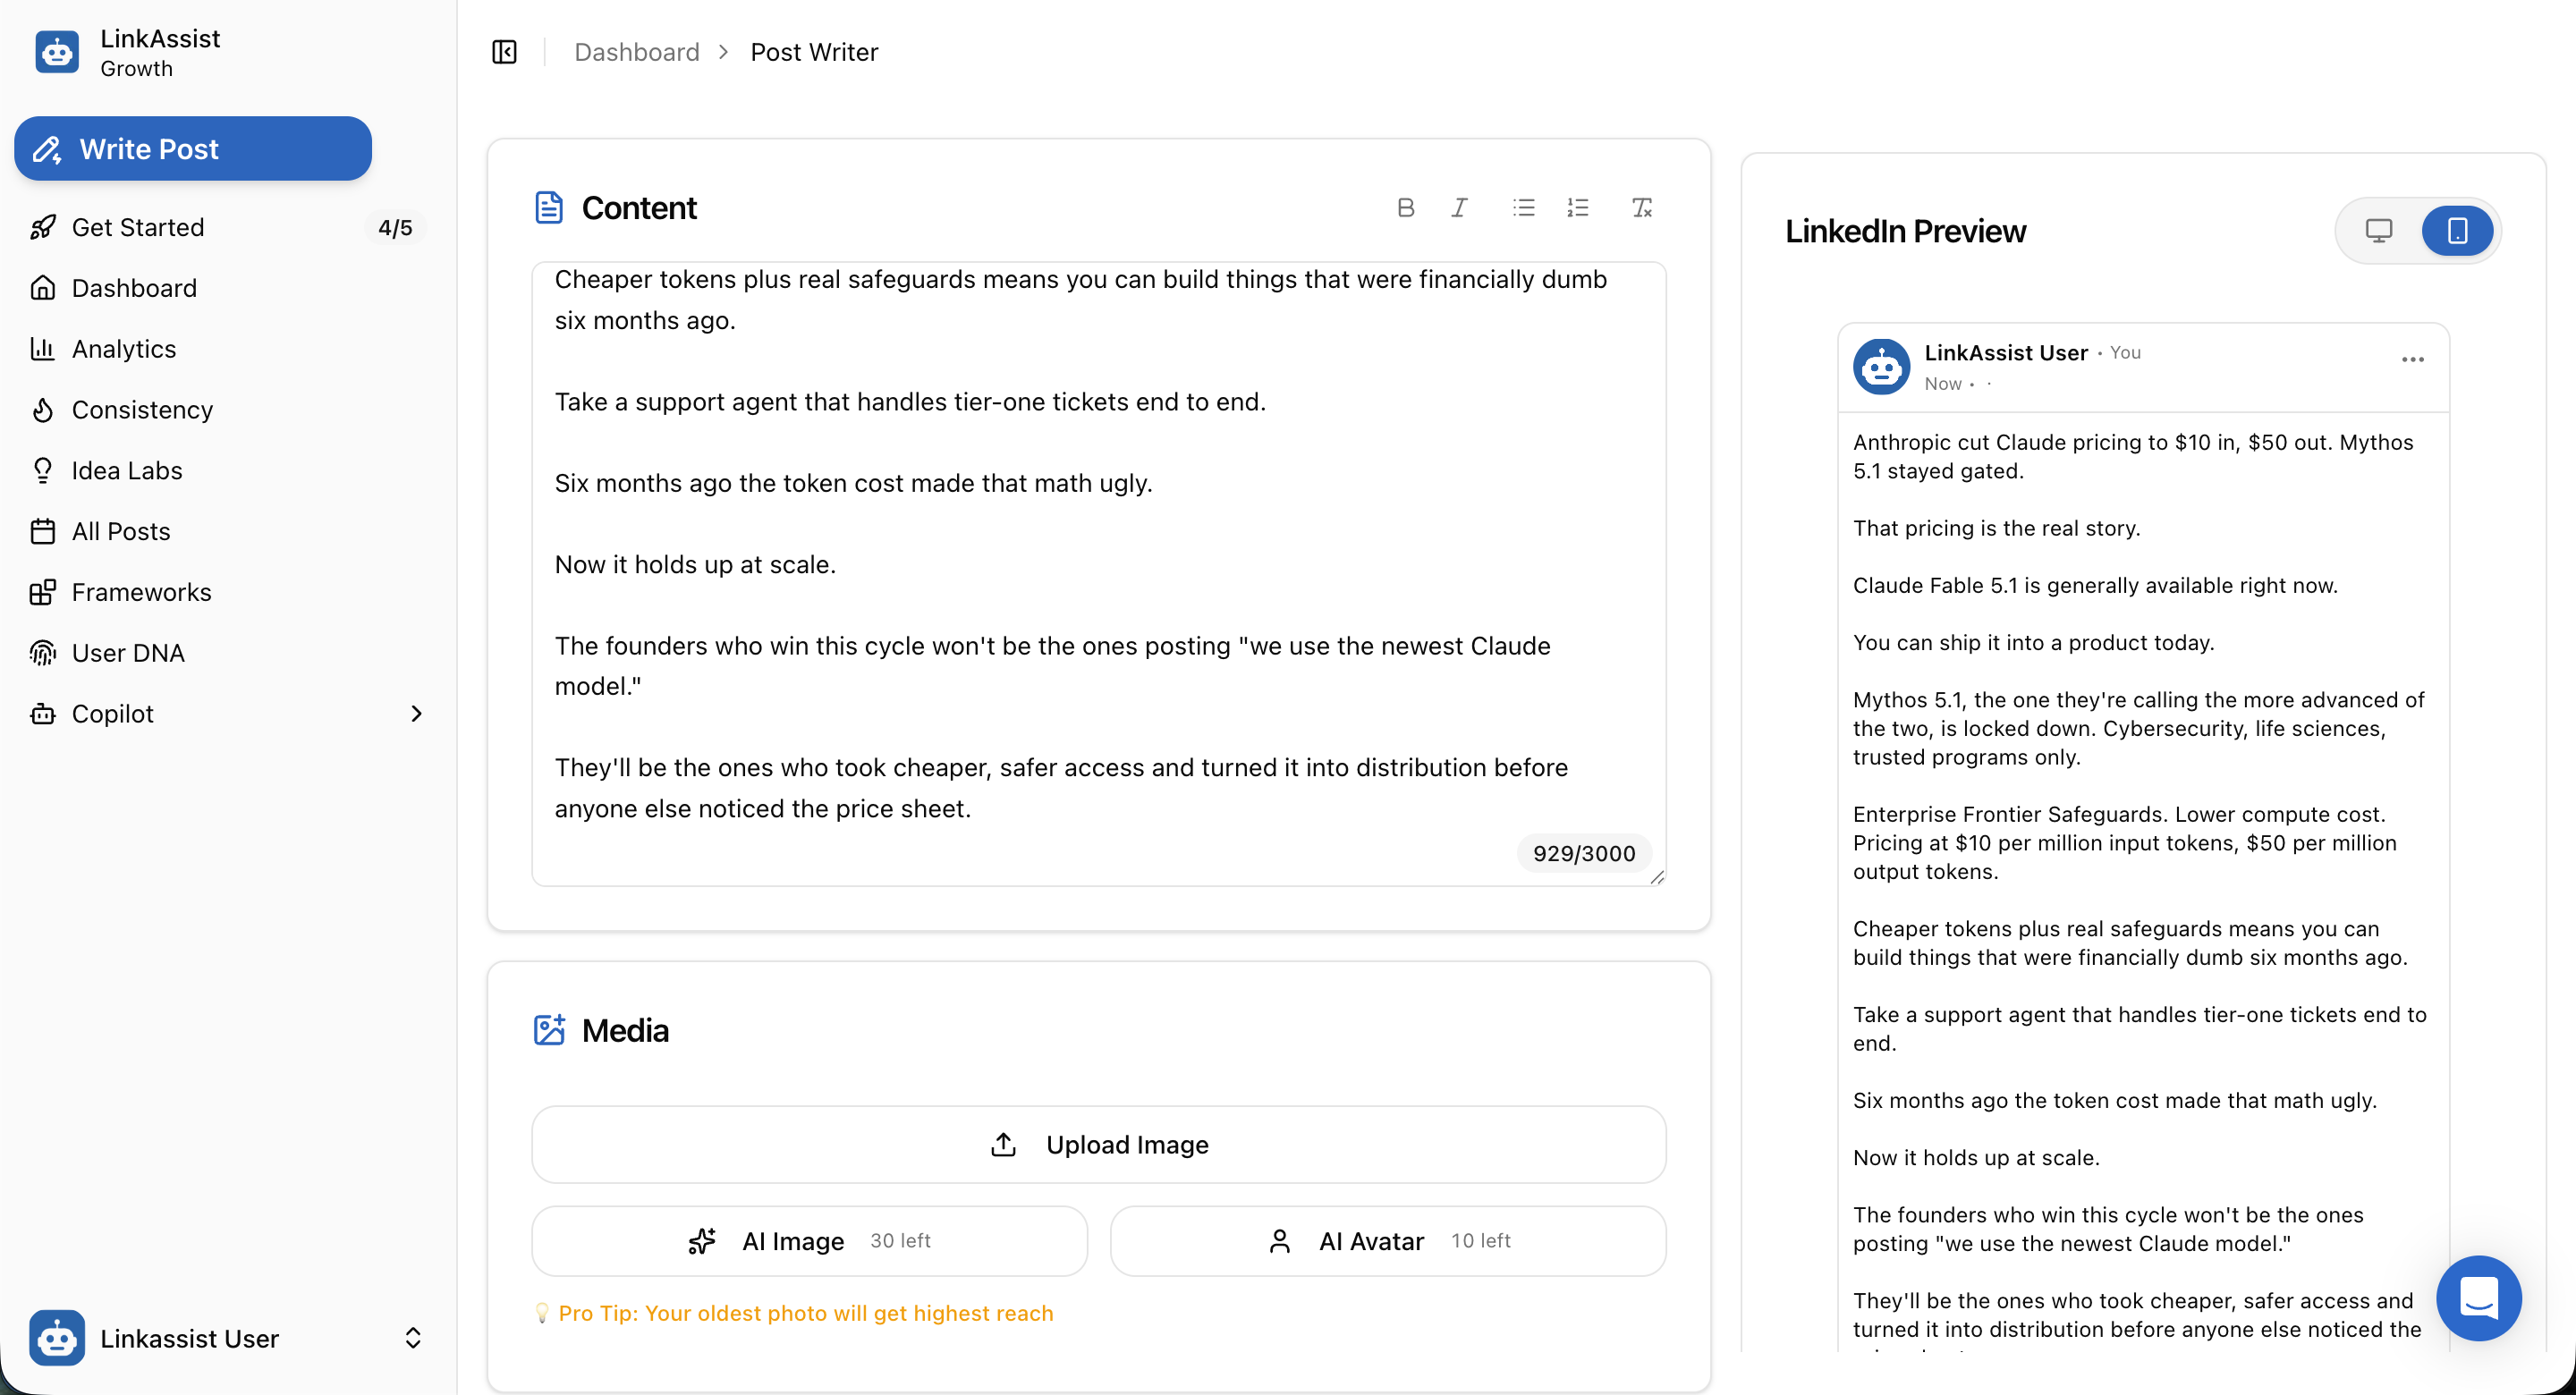Switch preview to mobile view
Image resolution: width=2576 pixels, height=1395 pixels.
(2457, 231)
